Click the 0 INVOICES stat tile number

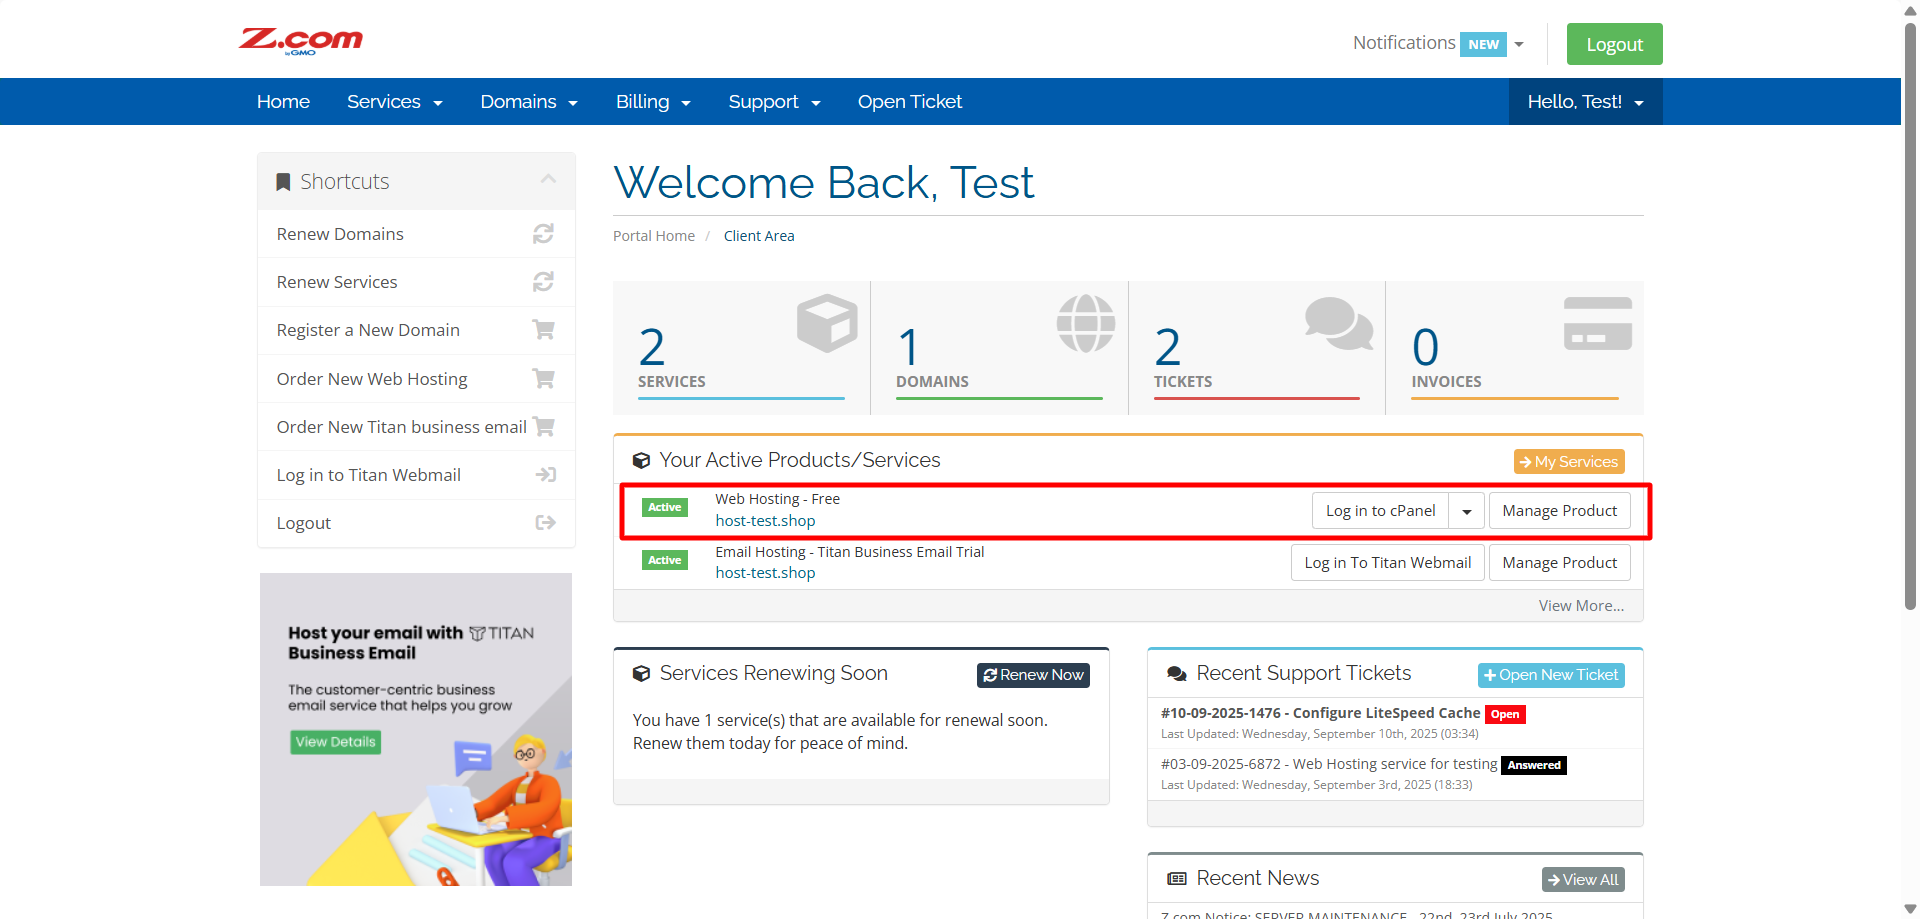(x=1425, y=348)
